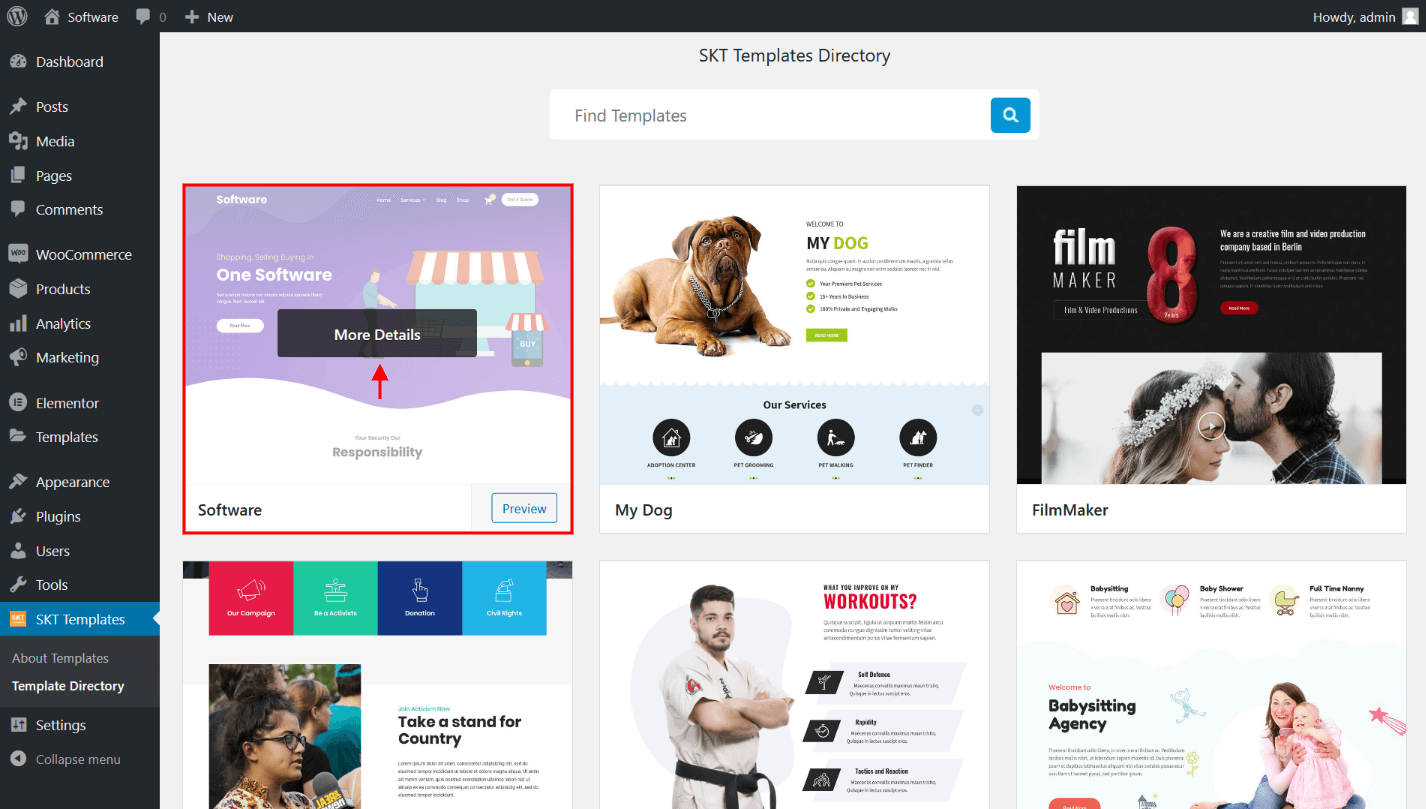Screen dimensions: 1426x809
Task: Click the FilmMaker template title
Action: click(x=1070, y=510)
